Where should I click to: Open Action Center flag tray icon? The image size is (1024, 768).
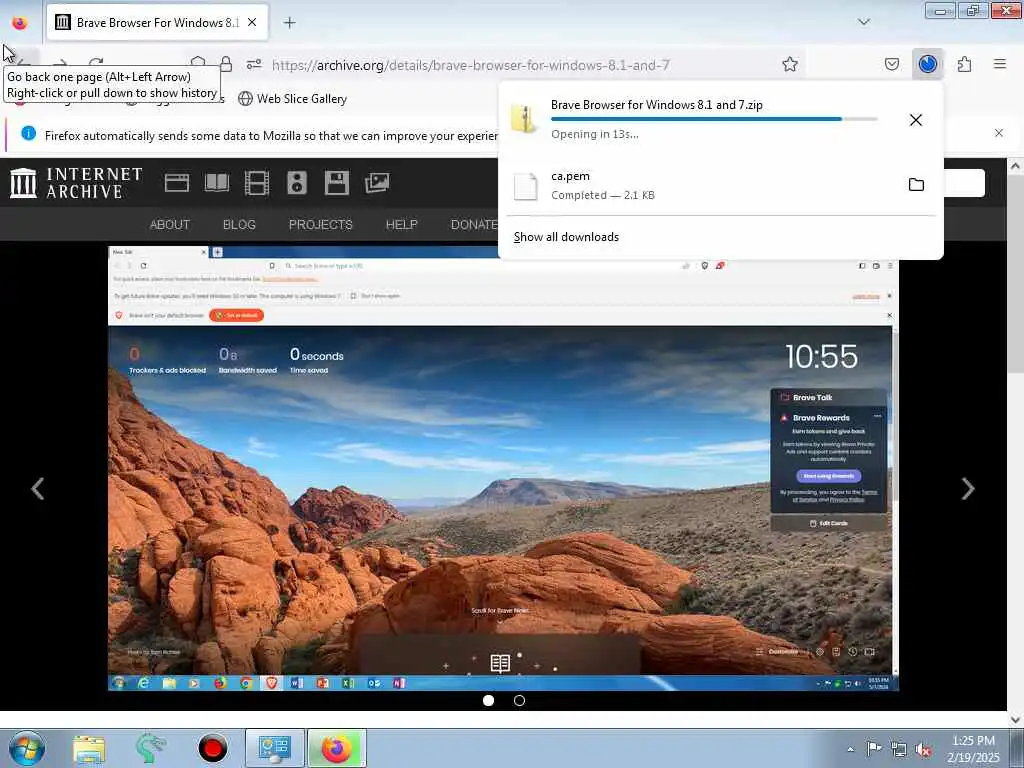(x=873, y=749)
